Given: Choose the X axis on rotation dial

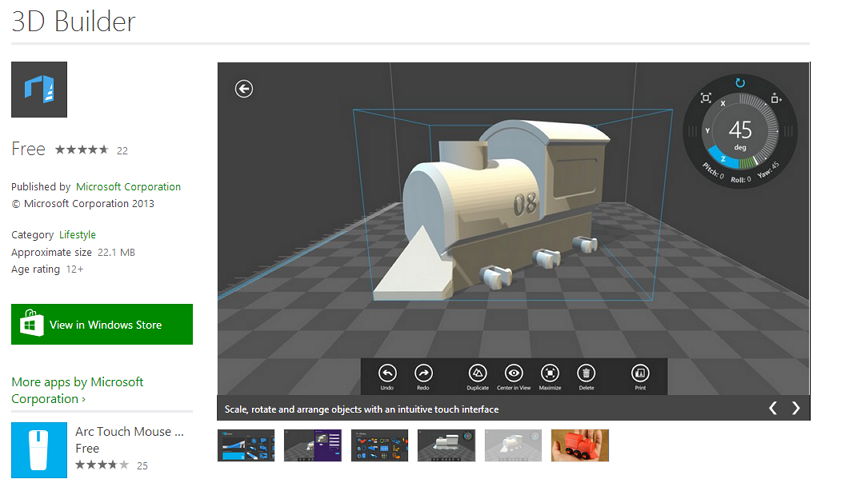Looking at the screenshot, I should pyautogui.click(x=723, y=103).
